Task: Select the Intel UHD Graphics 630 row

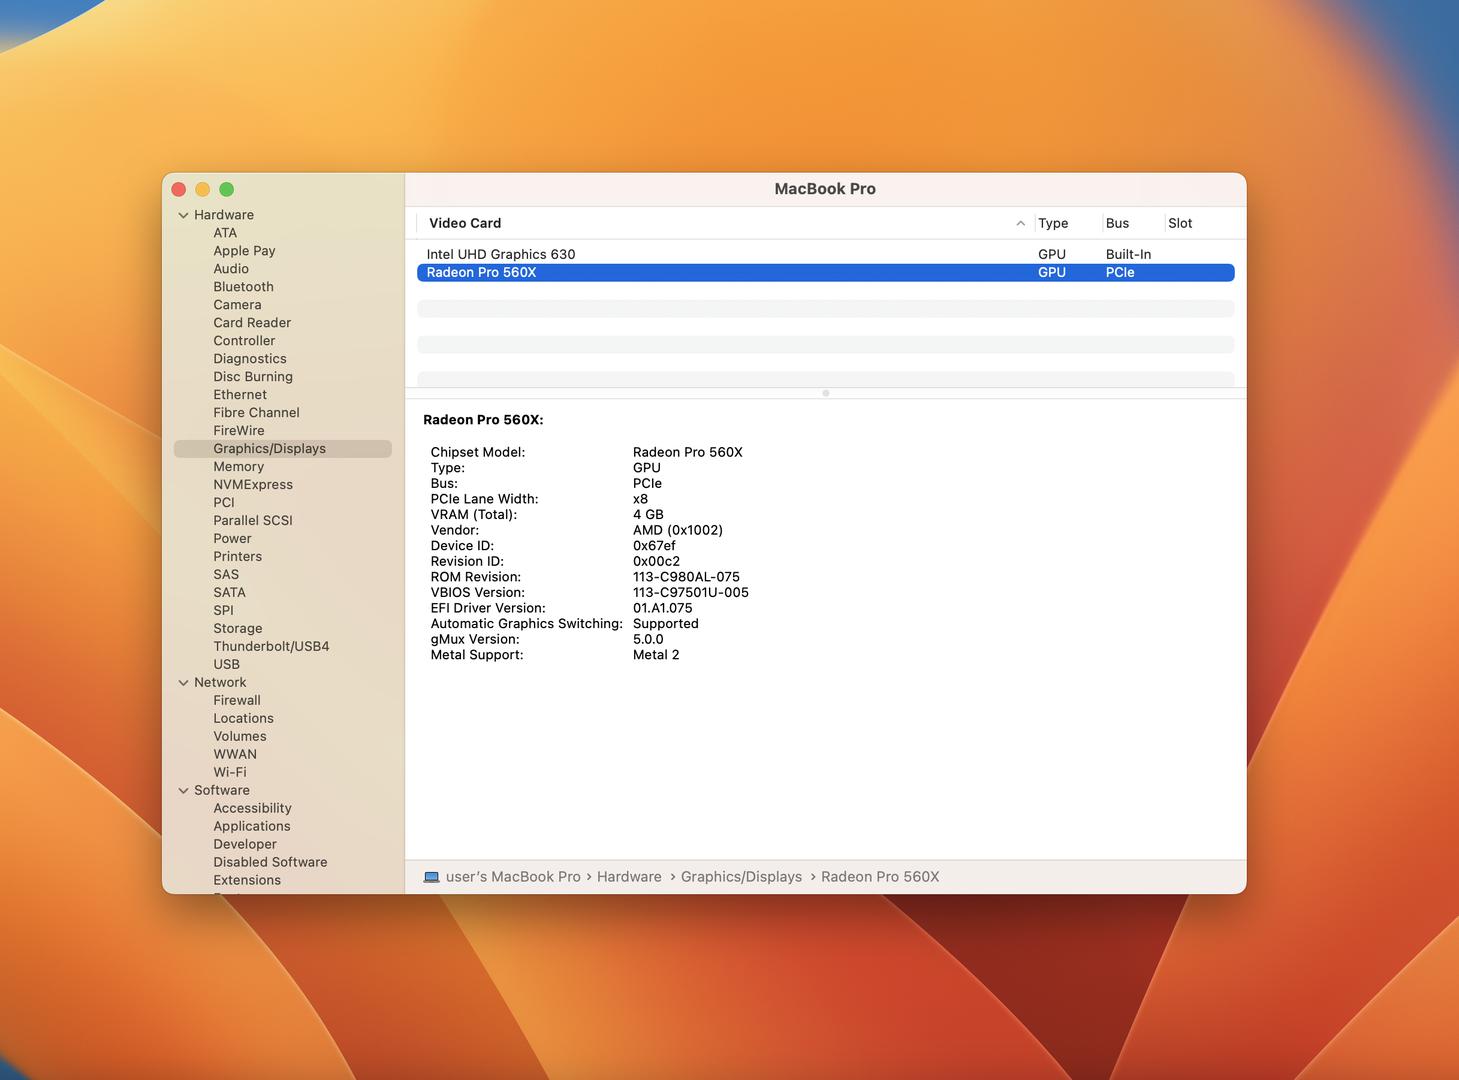Action: pos(825,255)
